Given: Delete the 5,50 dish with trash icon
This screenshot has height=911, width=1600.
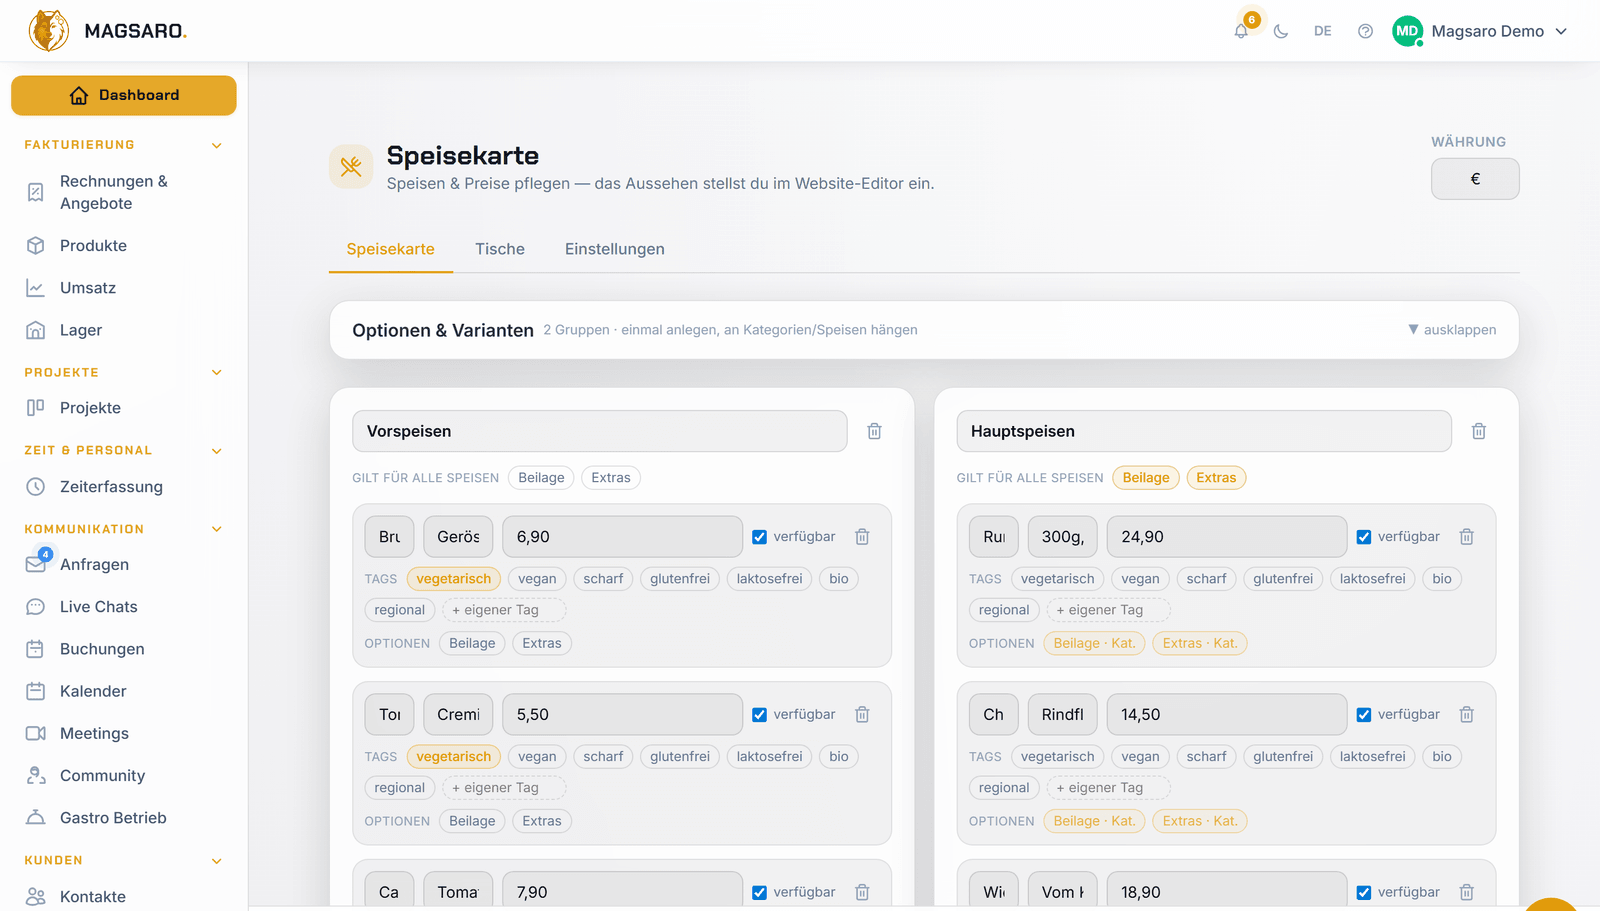Looking at the screenshot, I should click(x=862, y=715).
